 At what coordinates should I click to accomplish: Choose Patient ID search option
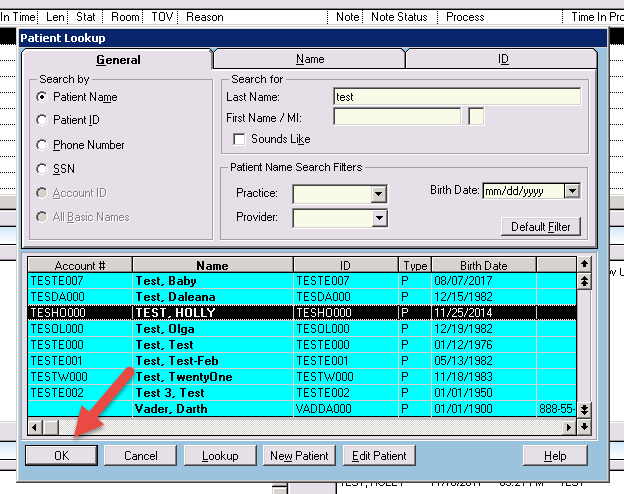point(42,120)
